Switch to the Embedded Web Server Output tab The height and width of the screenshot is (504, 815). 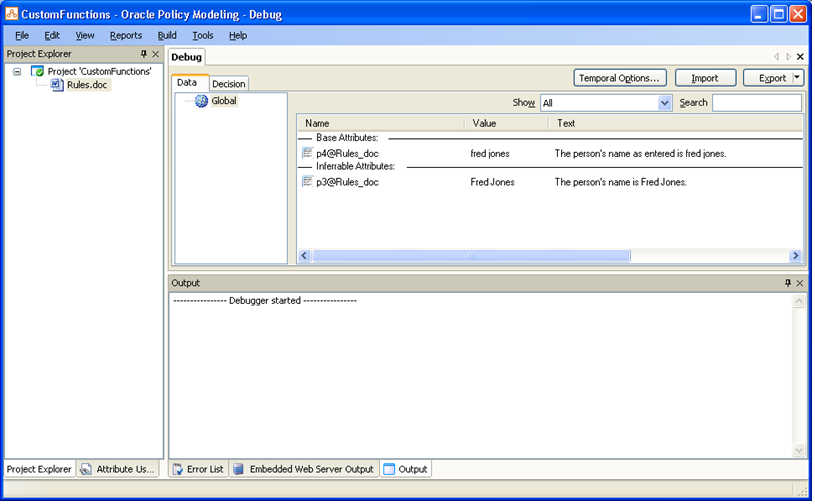[x=304, y=469]
